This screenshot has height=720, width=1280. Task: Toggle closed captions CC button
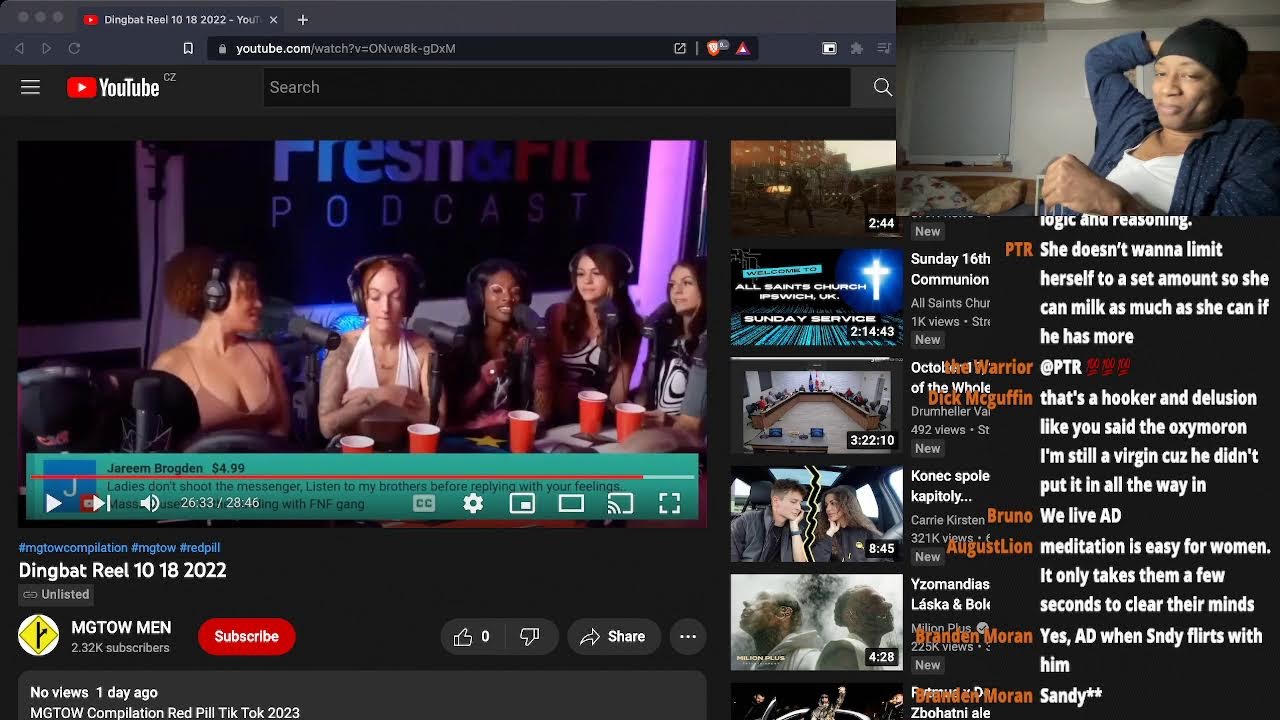click(x=424, y=504)
